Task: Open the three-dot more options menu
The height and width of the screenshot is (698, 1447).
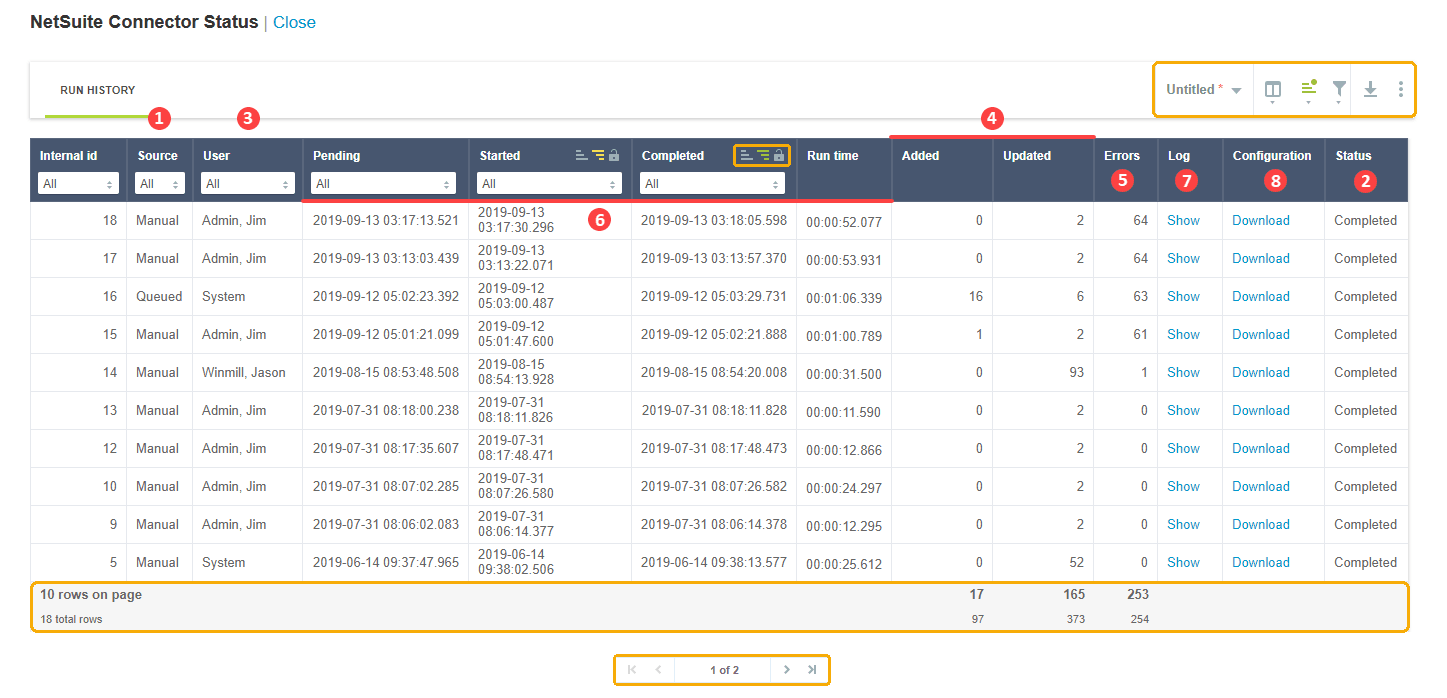Action: pyautogui.click(x=1400, y=90)
